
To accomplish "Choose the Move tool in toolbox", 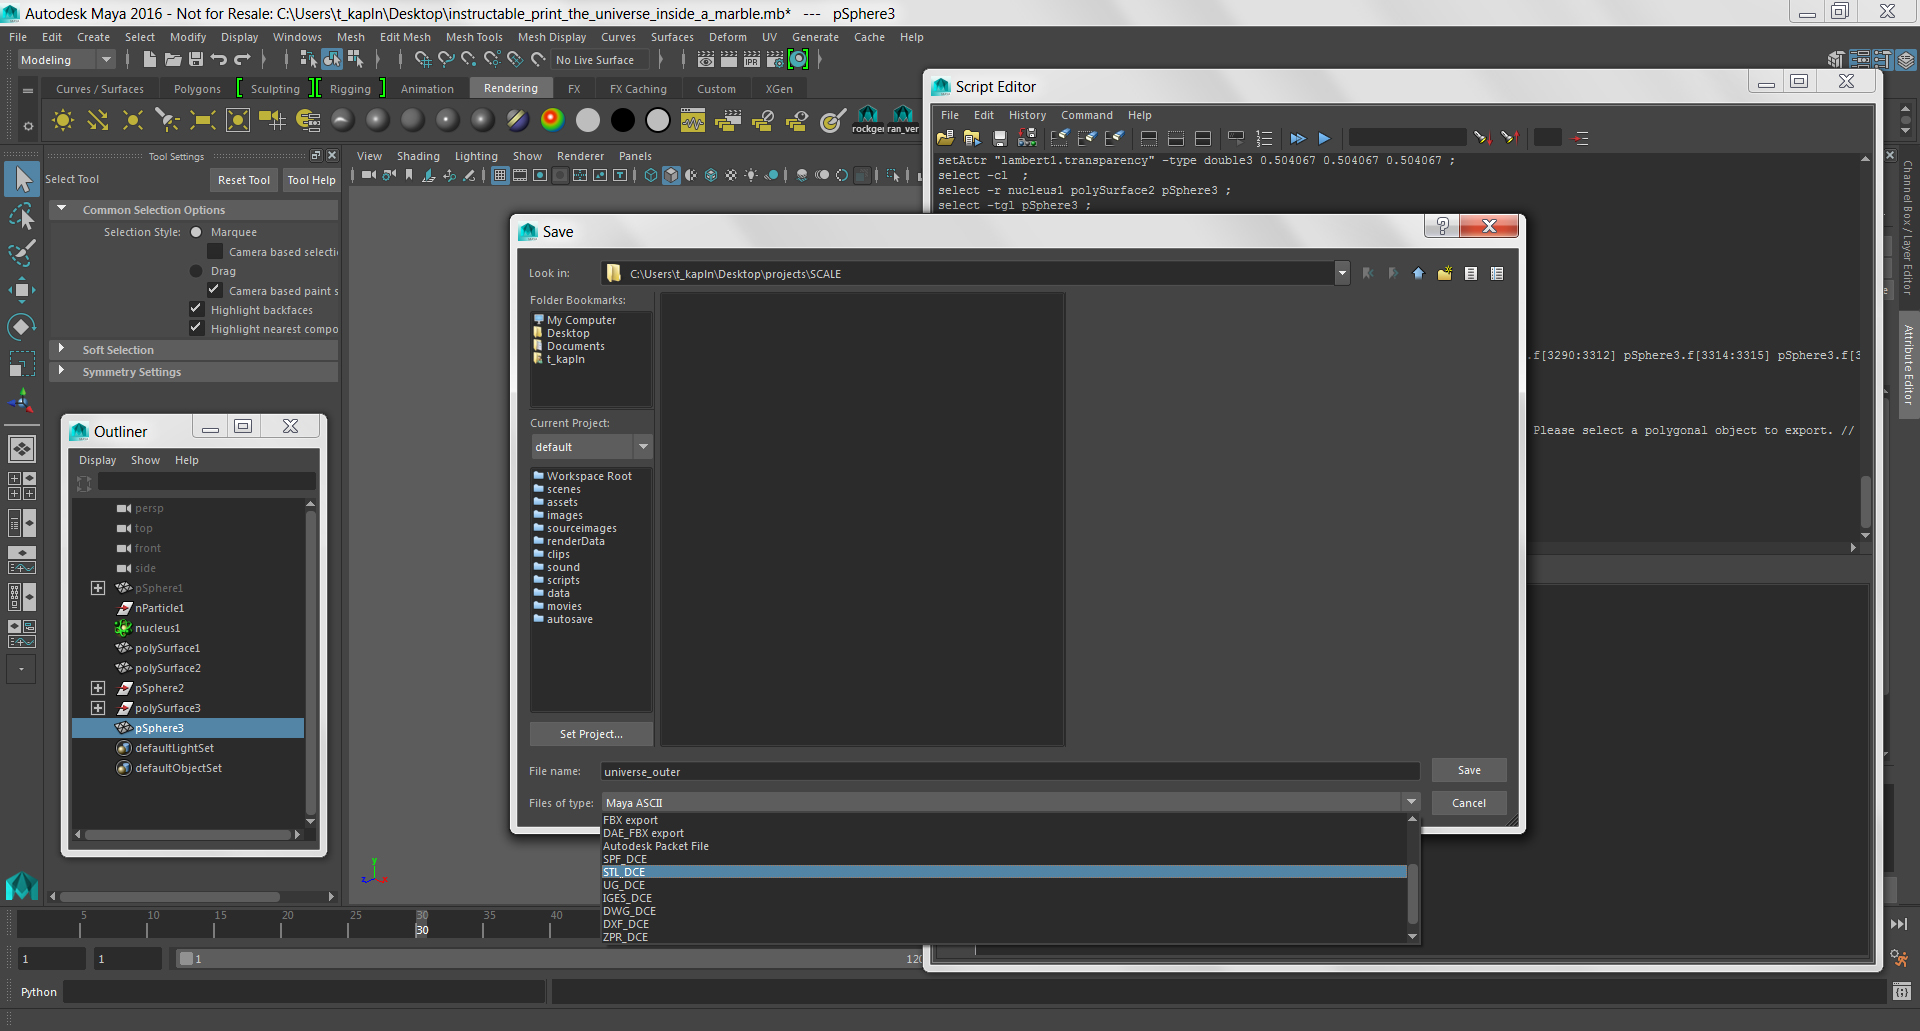I will [21, 290].
